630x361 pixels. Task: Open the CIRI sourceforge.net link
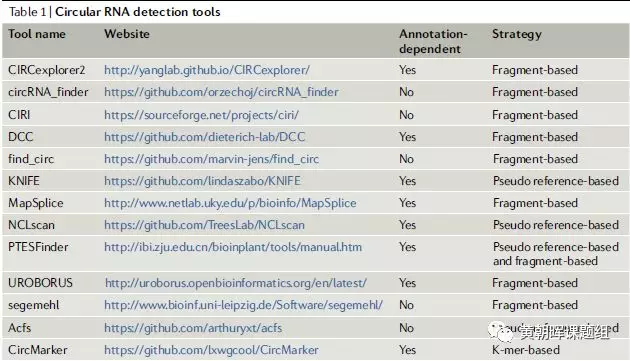click(x=201, y=115)
